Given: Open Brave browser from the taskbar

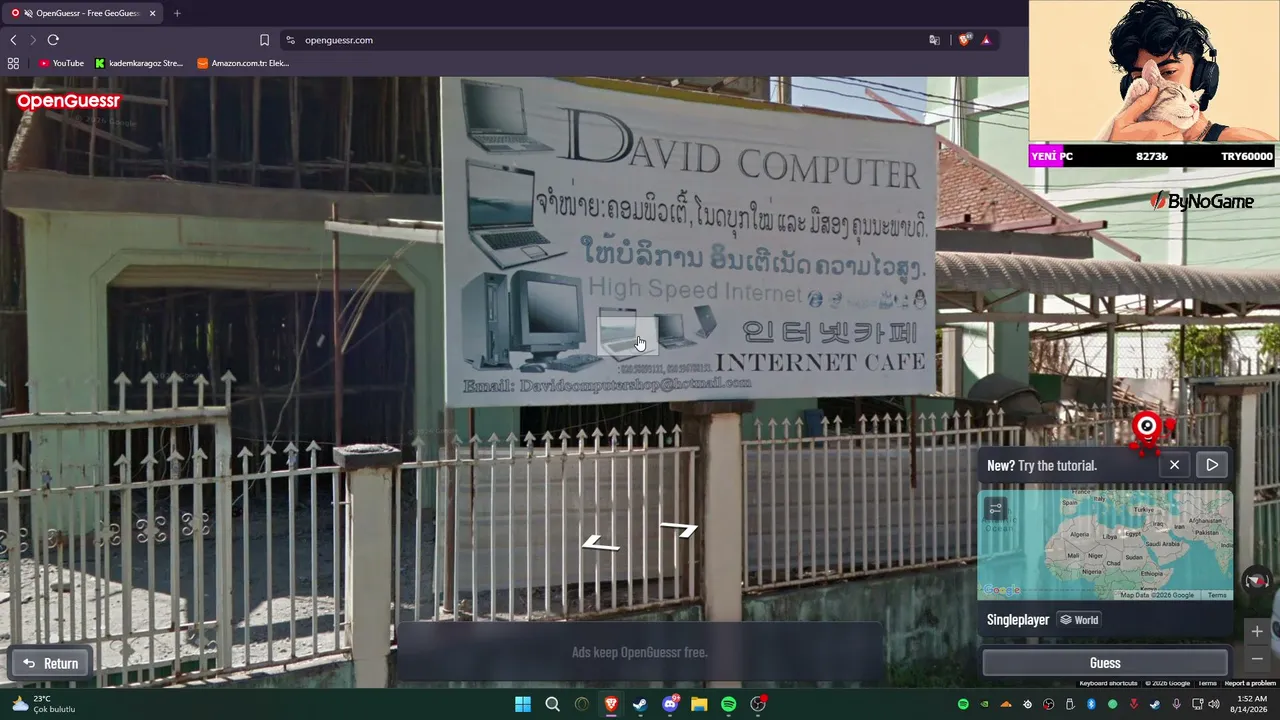Looking at the screenshot, I should 611,704.
